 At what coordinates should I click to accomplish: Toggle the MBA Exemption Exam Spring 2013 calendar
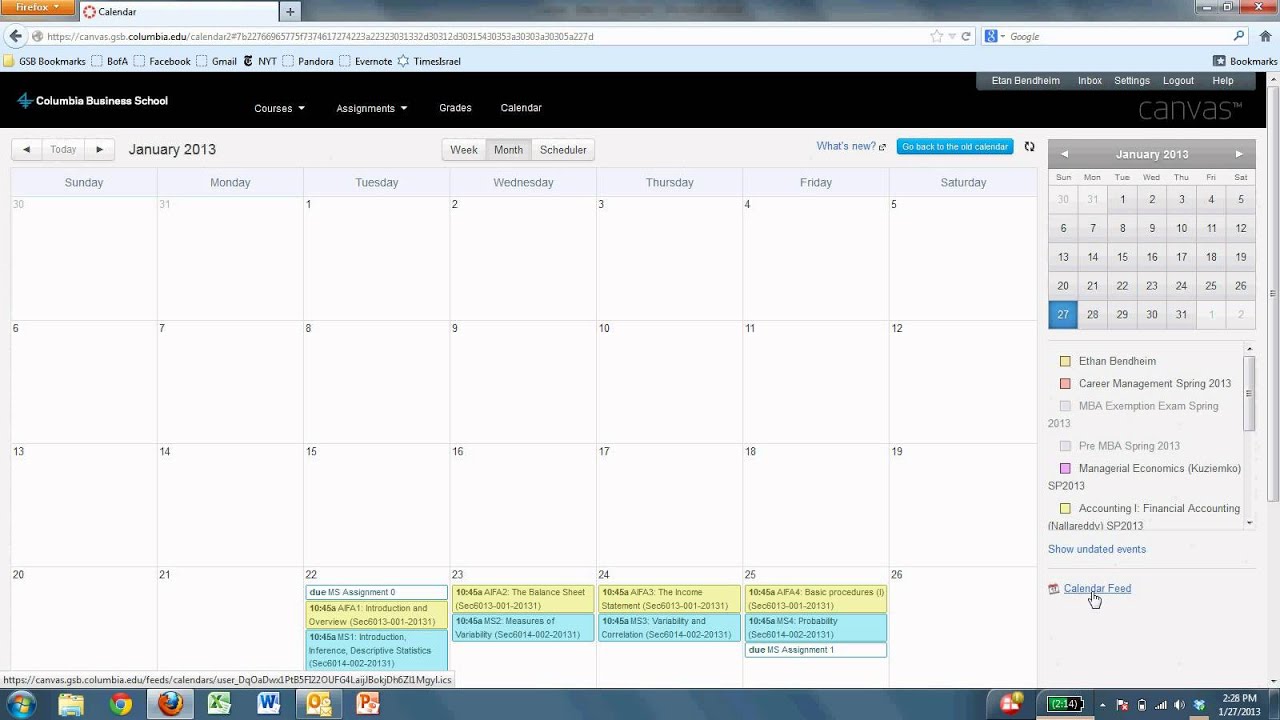tap(1065, 406)
